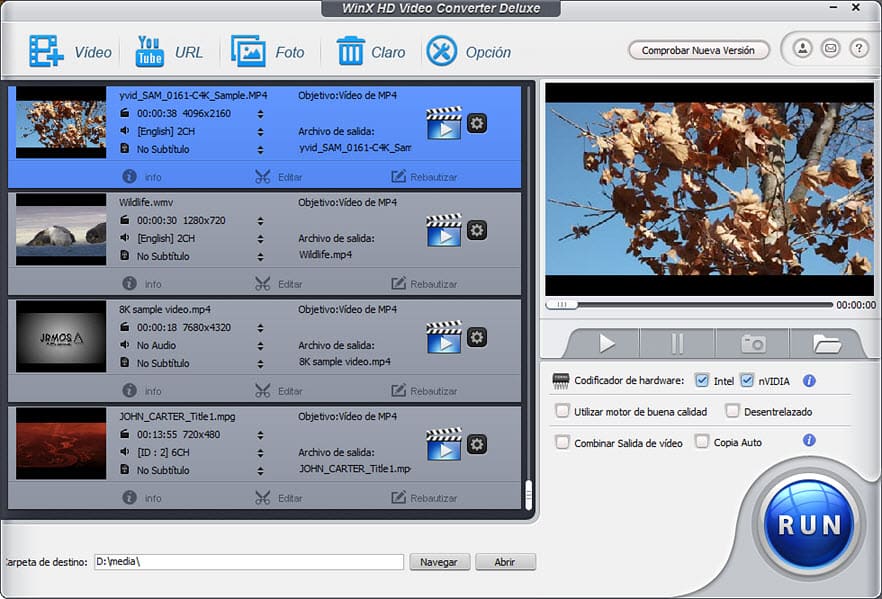Select the Wildlife.wmv thumbnail

pyautogui.click(x=61, y=229)
